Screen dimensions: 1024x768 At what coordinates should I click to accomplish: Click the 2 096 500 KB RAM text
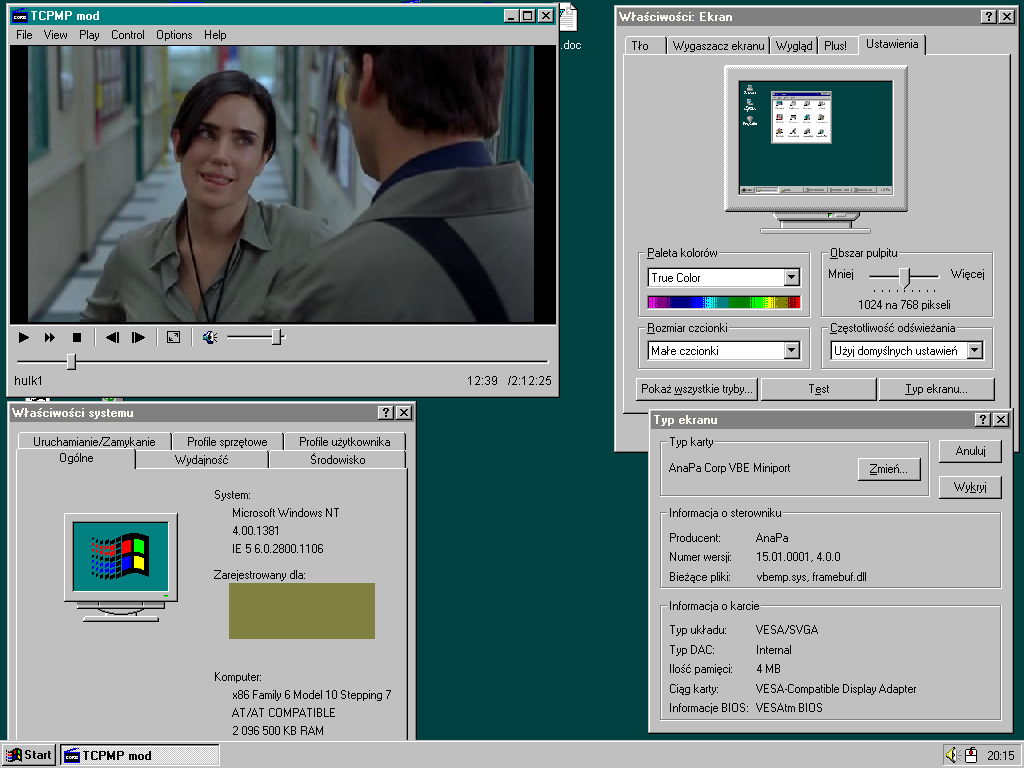[x=278, y=731]
